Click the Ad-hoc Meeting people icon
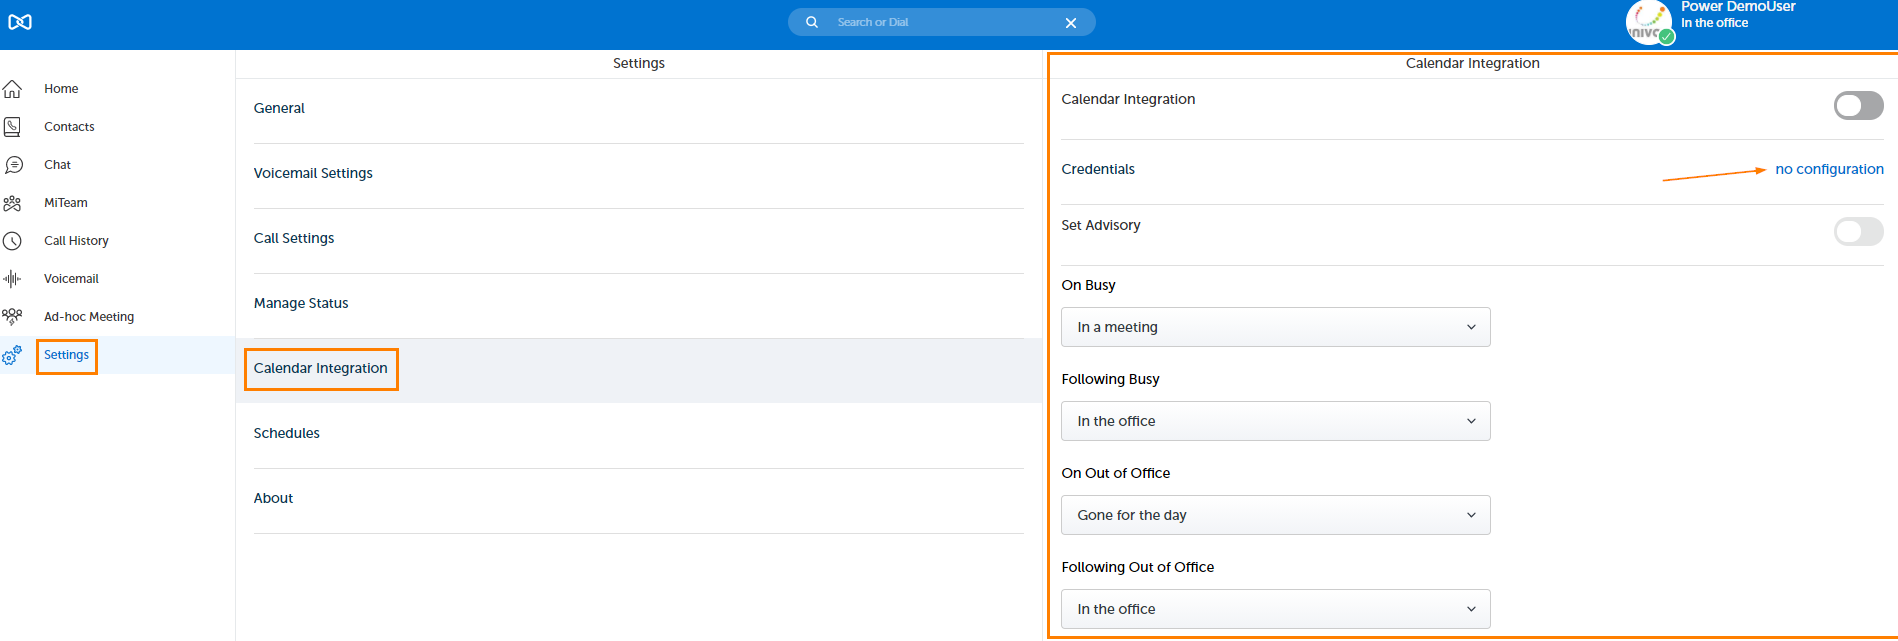The image size is (1898, 641). point(12,317)
